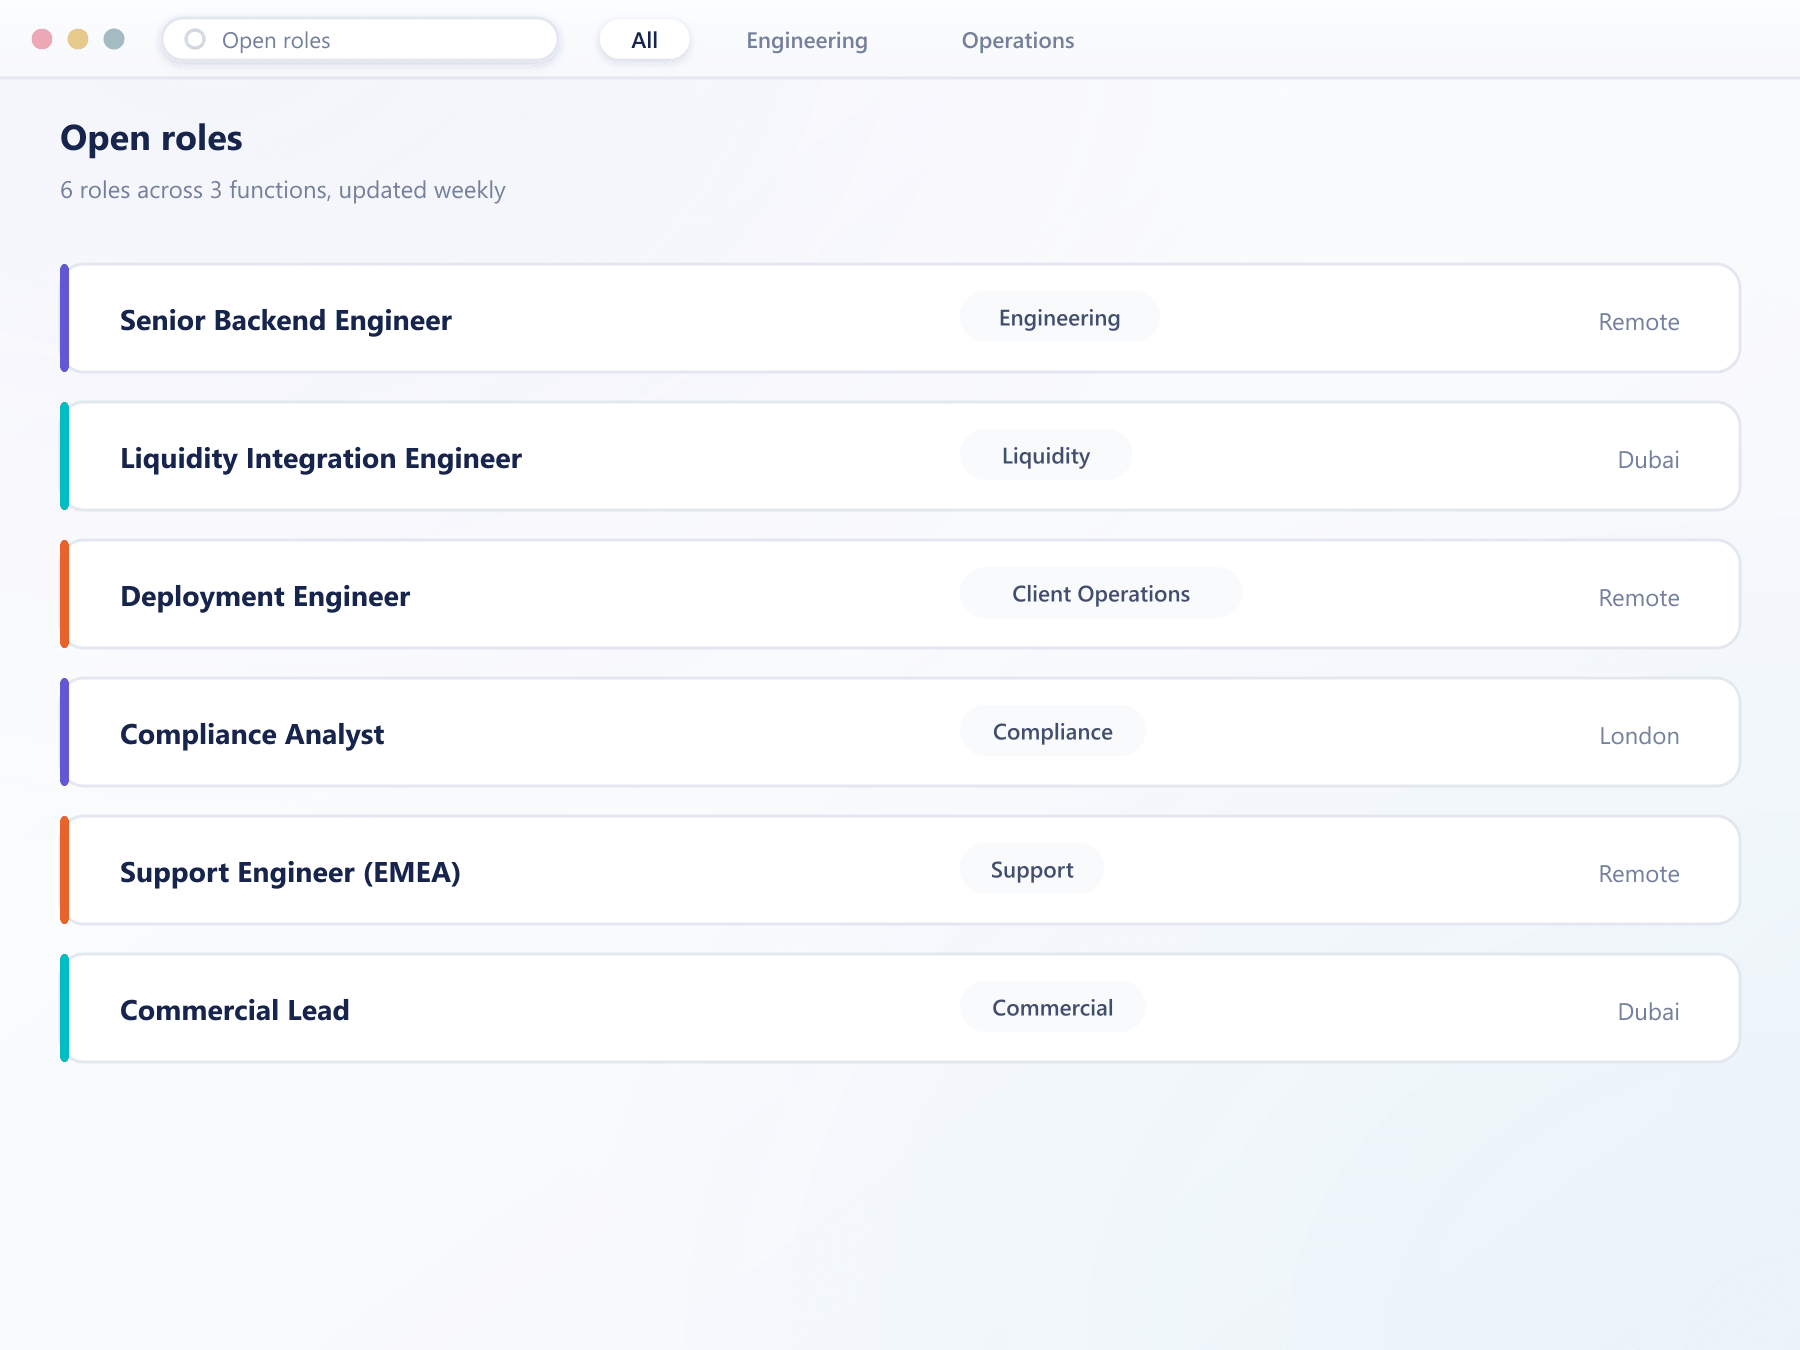Image resolution: width=1800 pixels, height=1350 pixels.
Task: Click the Engineering tag on Senior Backend Engineer
Action: (1060, 318)
